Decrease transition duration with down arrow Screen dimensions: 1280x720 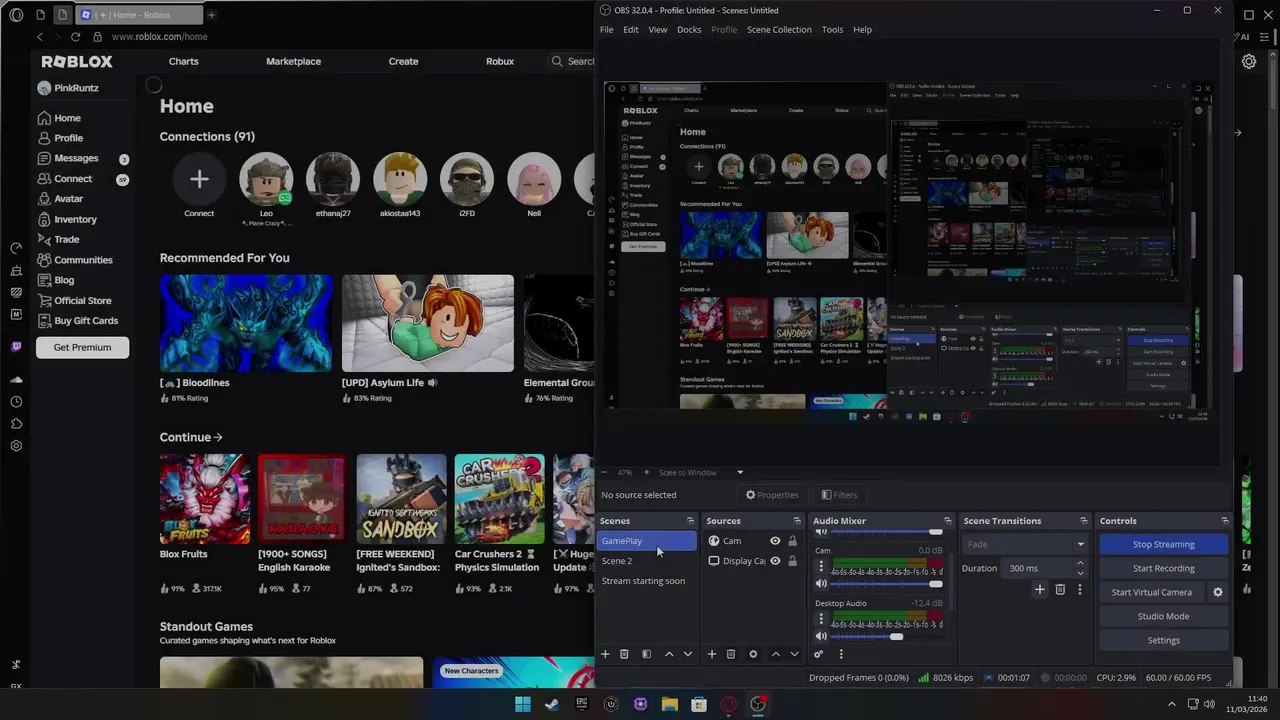(1080, 573)
